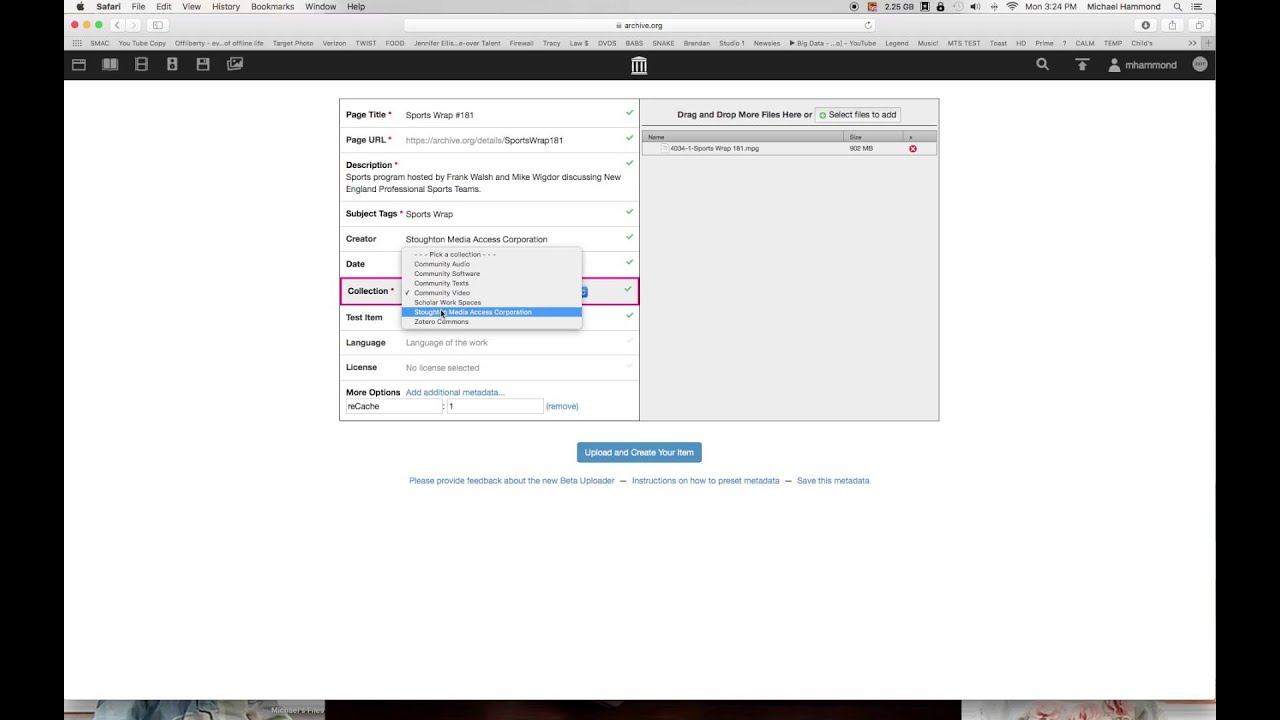Click the reCache value field
This screenshot has width=1280, height=720.
pyautogui.click(x=495, y=406)
